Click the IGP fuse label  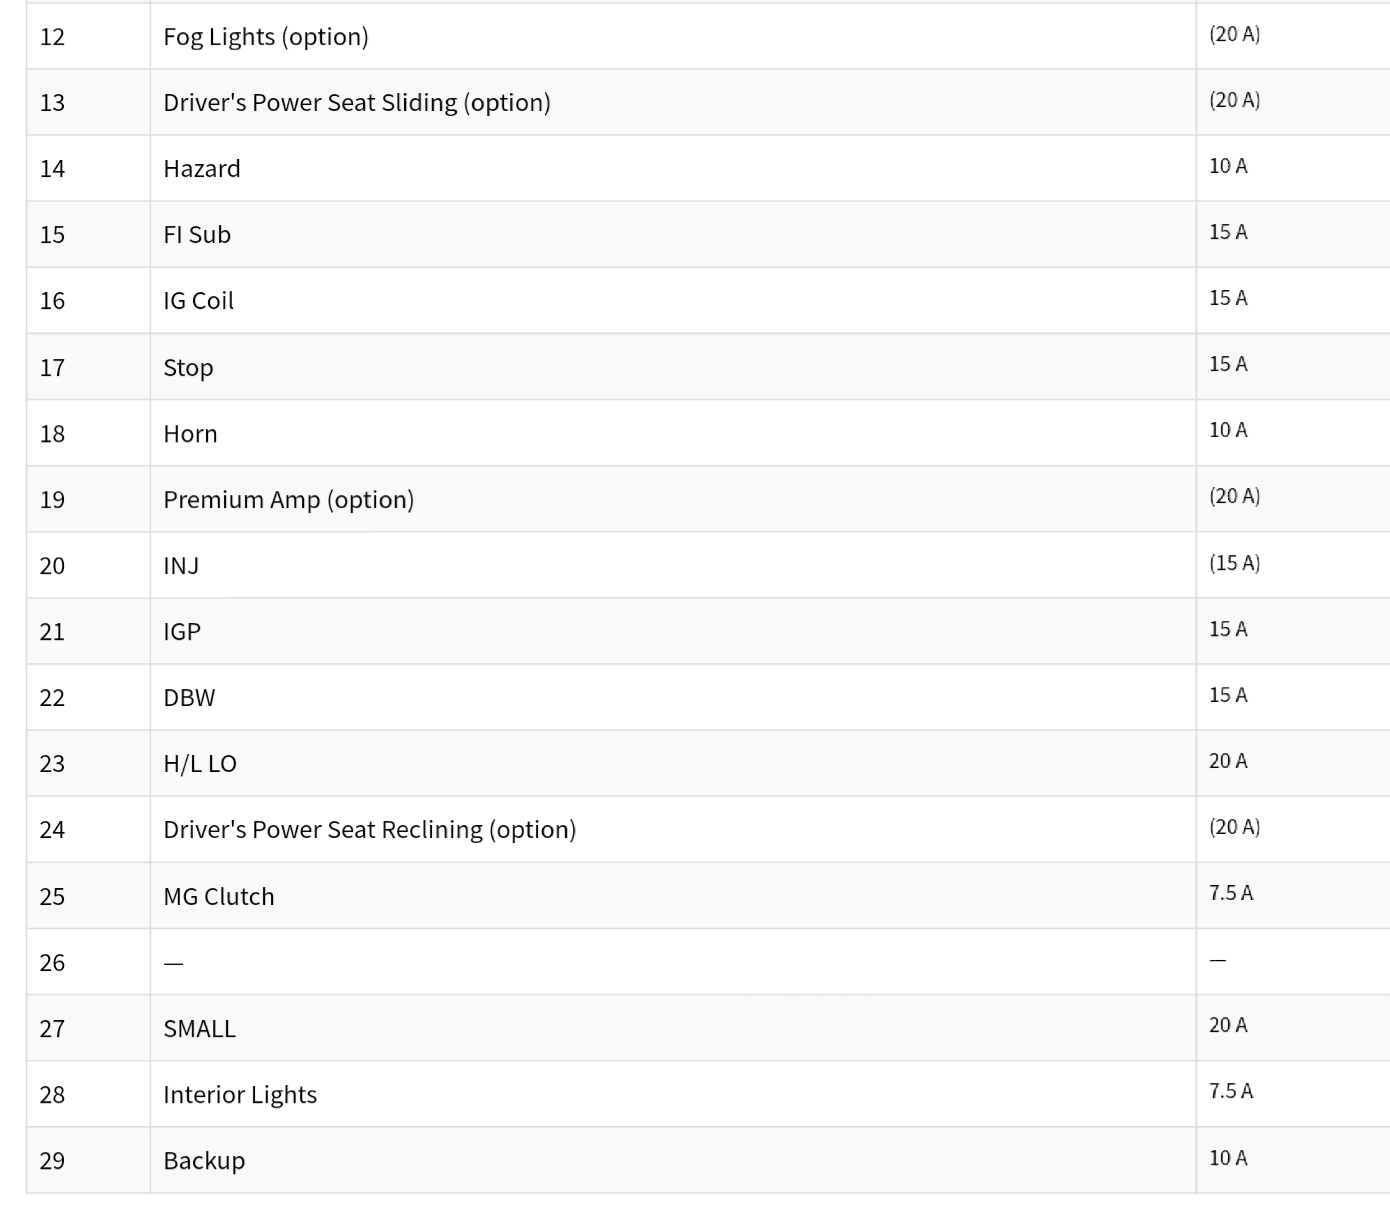[x=182, y=632]
